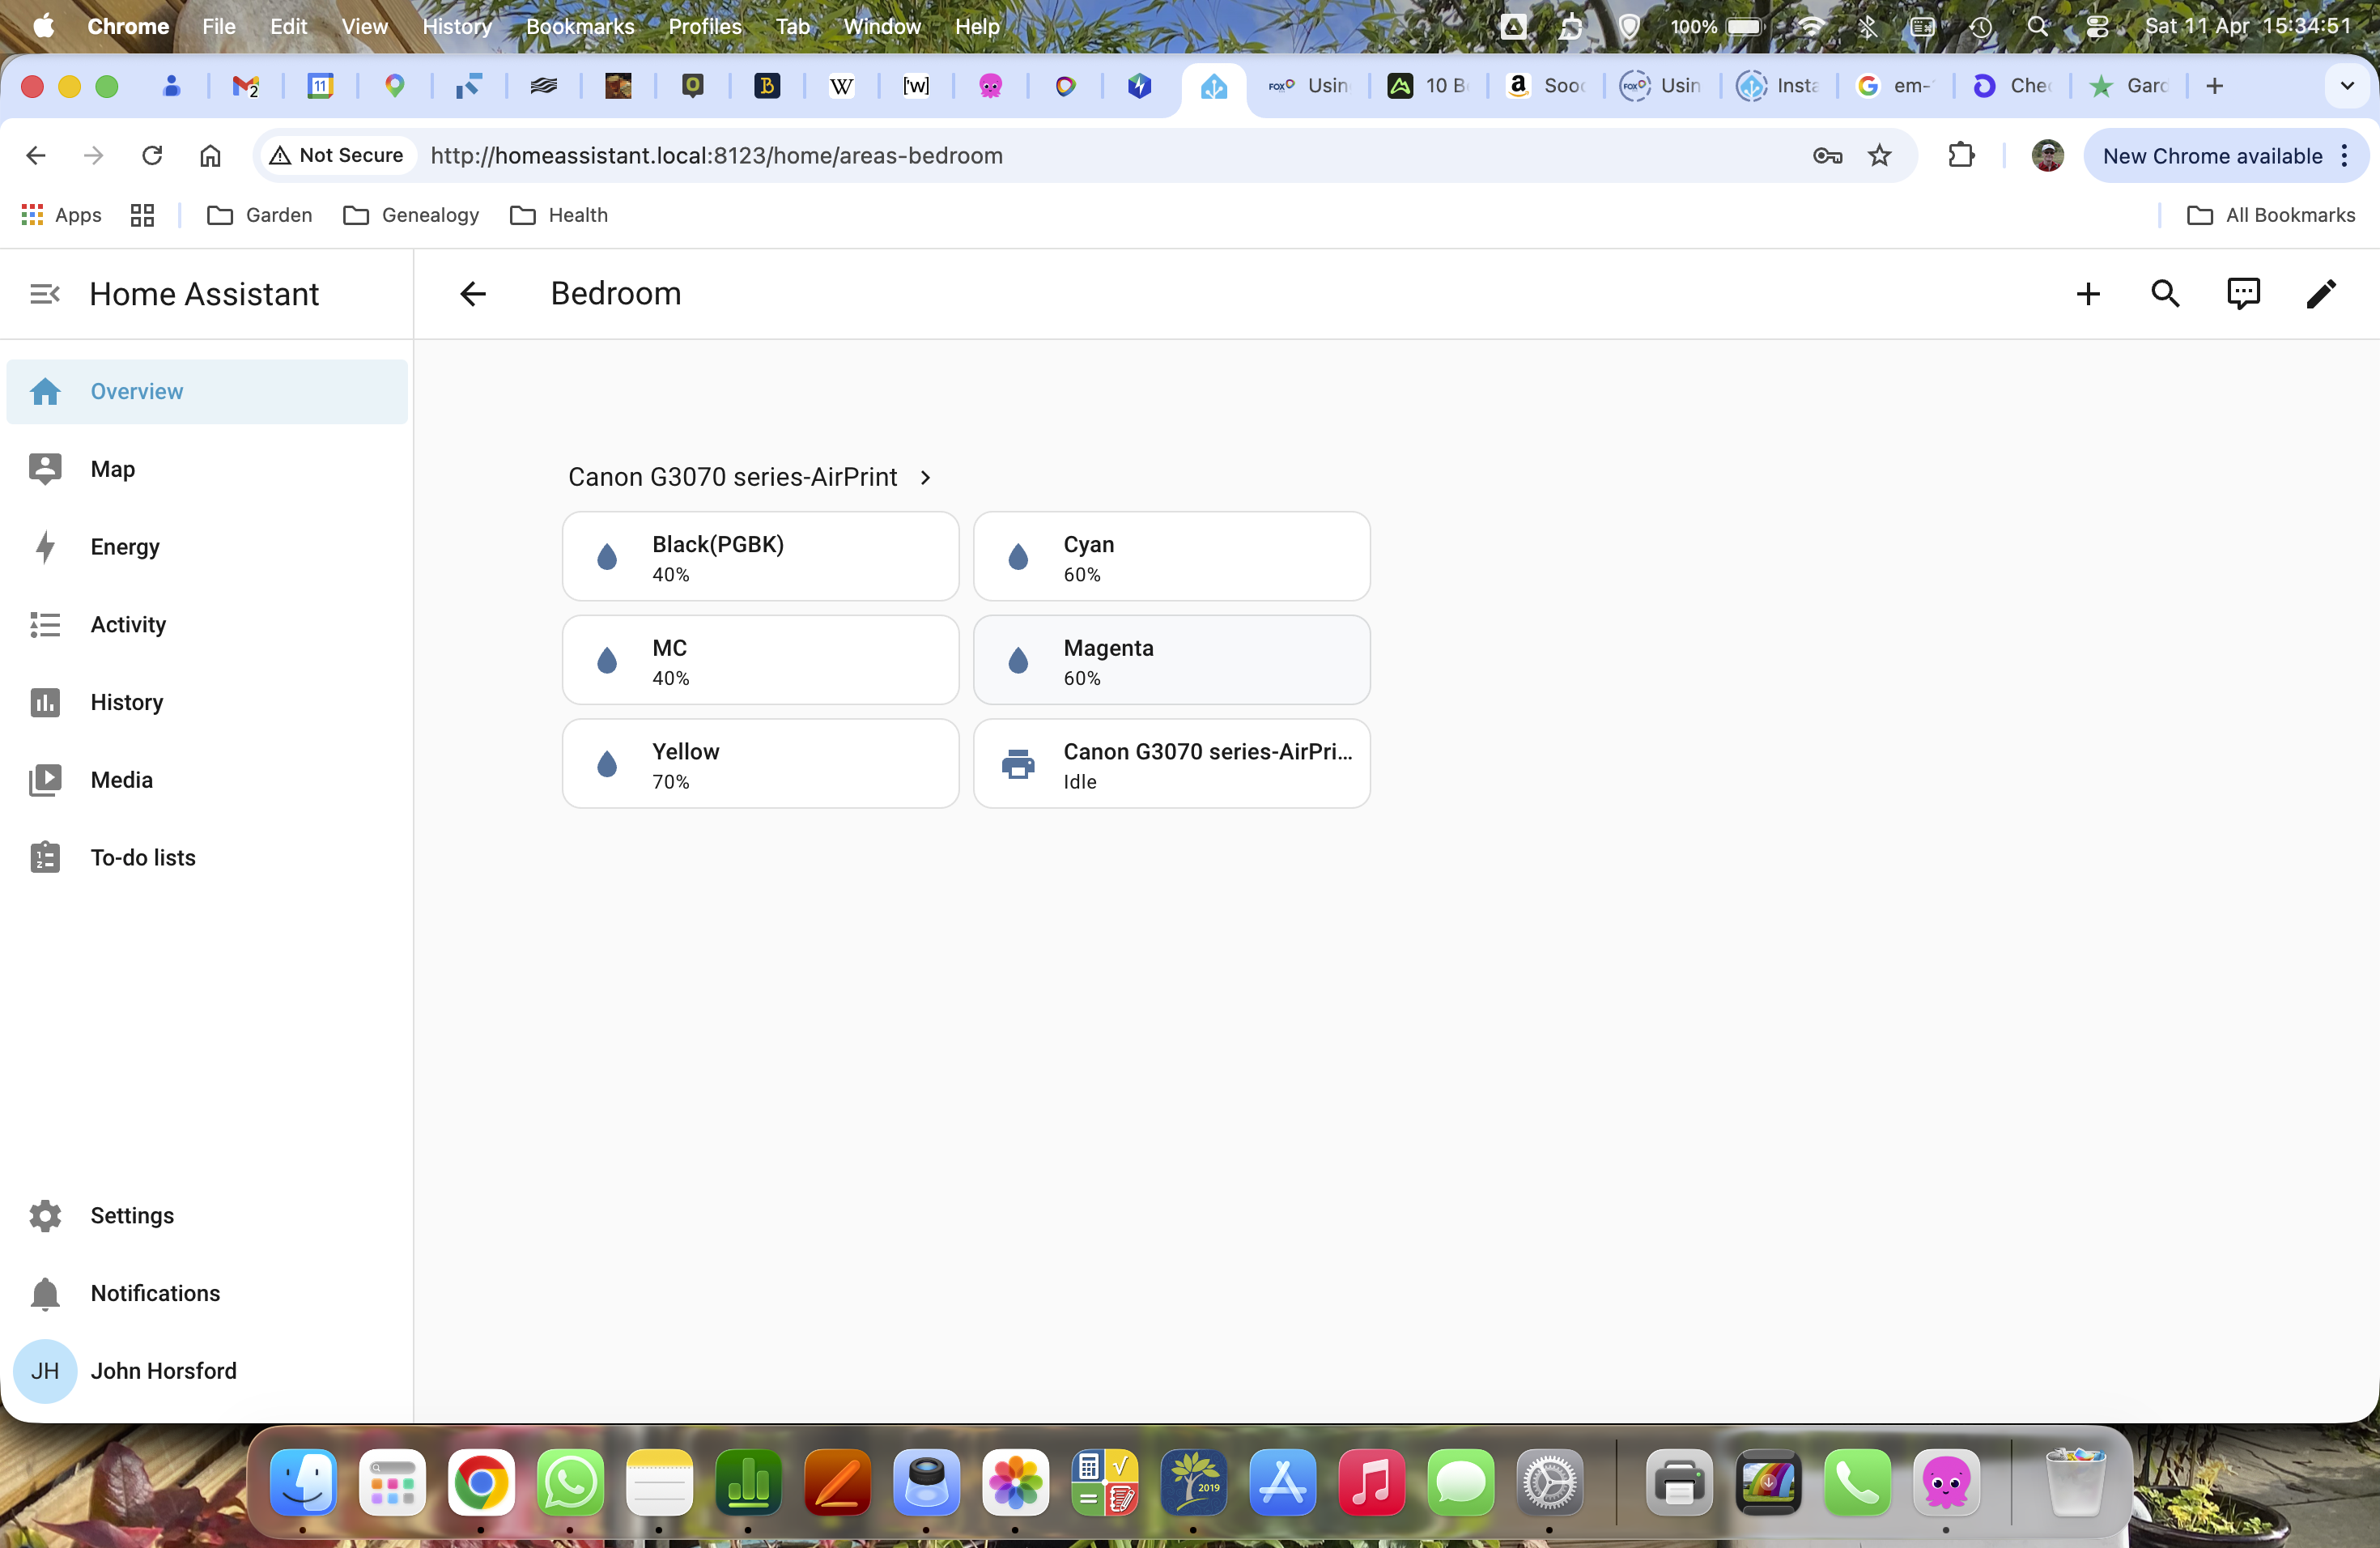Open the Assist chat bubble icon
The image size is (2380, 1548).
pyautogui.click(x=2243, y=294)
